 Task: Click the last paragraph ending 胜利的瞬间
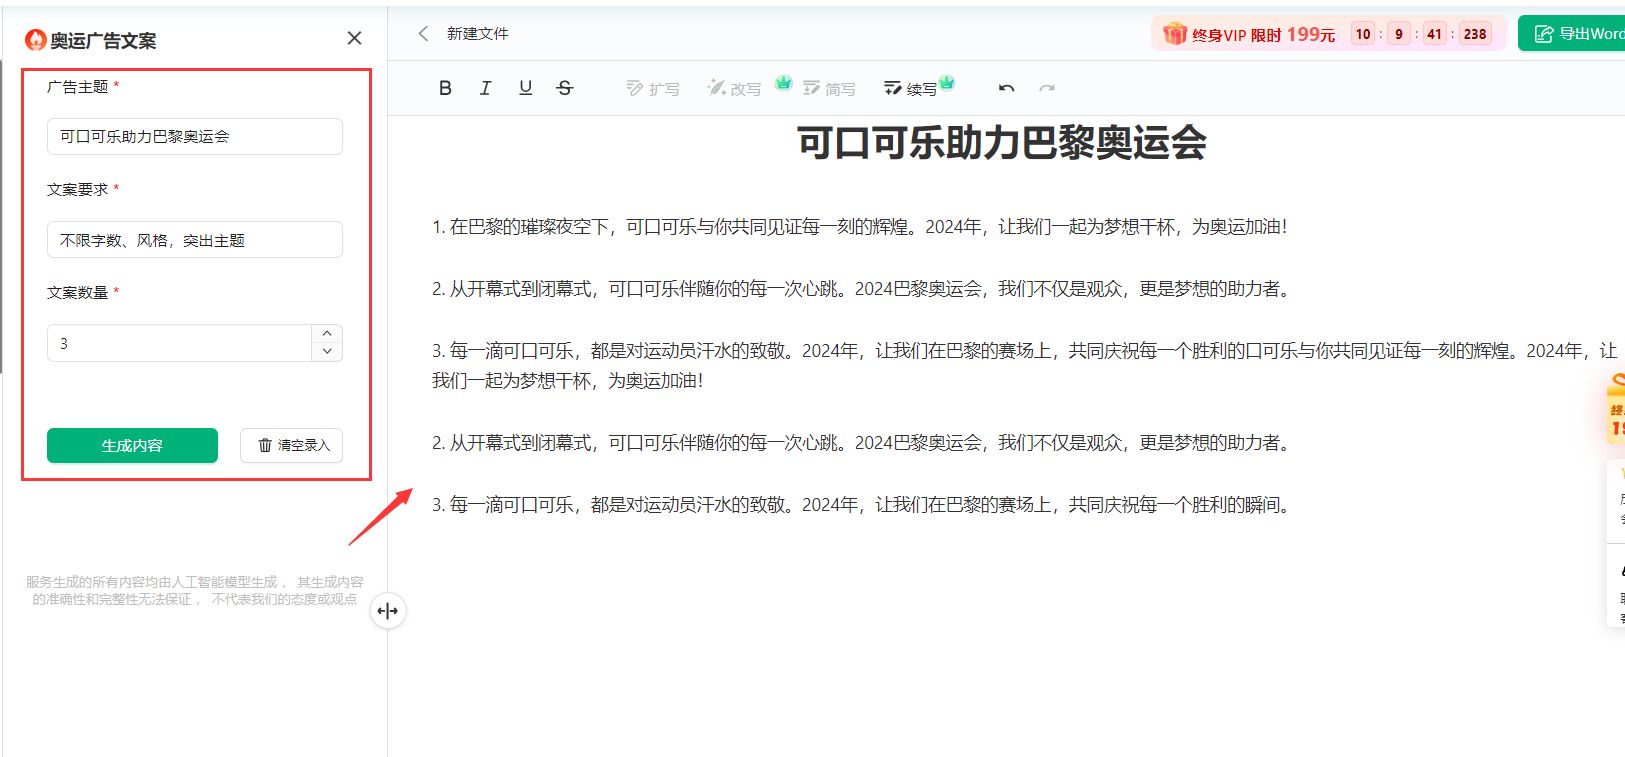861,505
